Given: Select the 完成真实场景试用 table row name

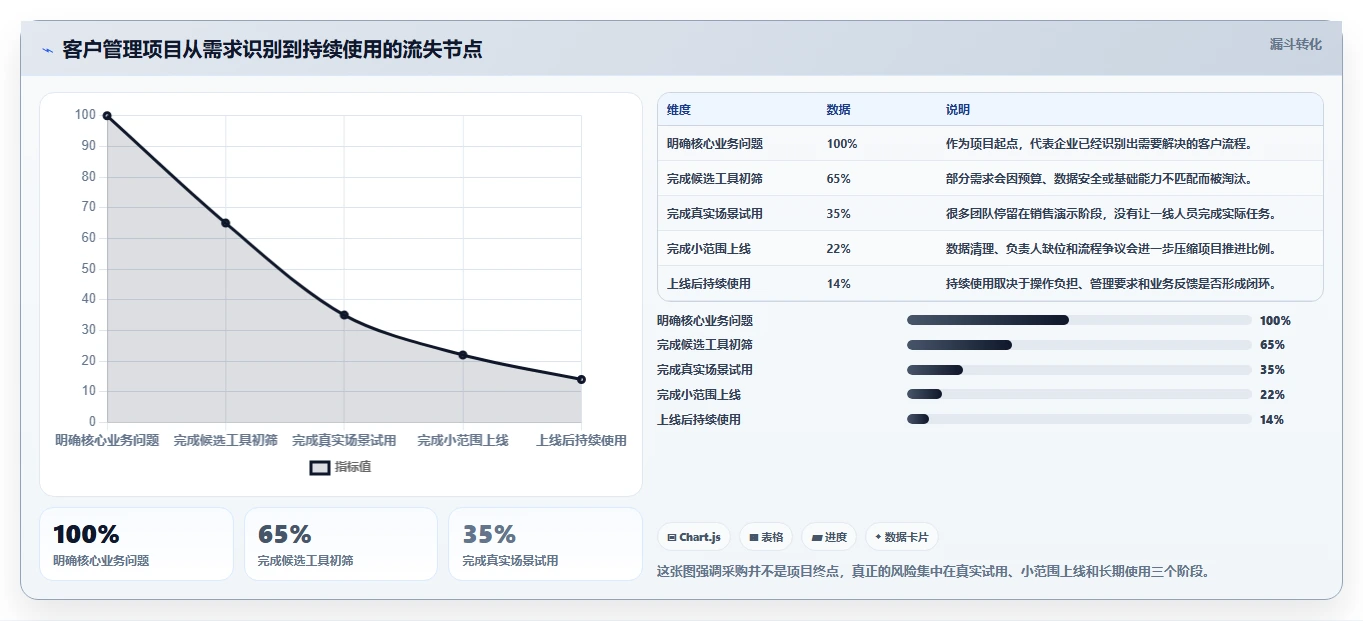Looking at the screenshot, I should click(715, 214).
